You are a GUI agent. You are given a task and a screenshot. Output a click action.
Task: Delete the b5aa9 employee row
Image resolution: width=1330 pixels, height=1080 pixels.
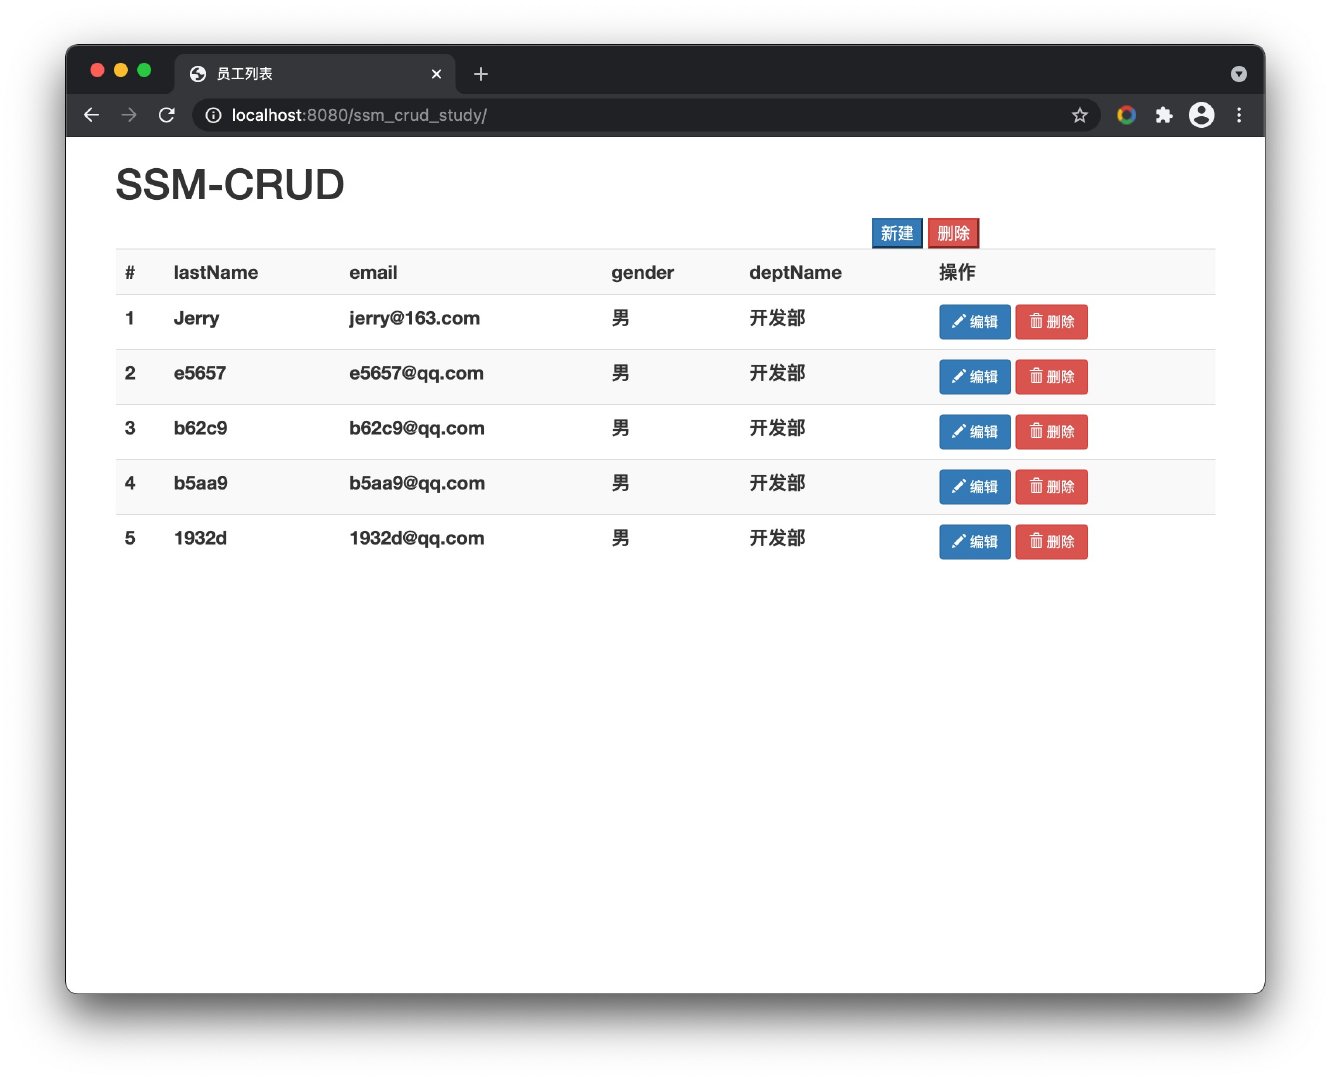pyautogui.click(x=1051, y=487)
